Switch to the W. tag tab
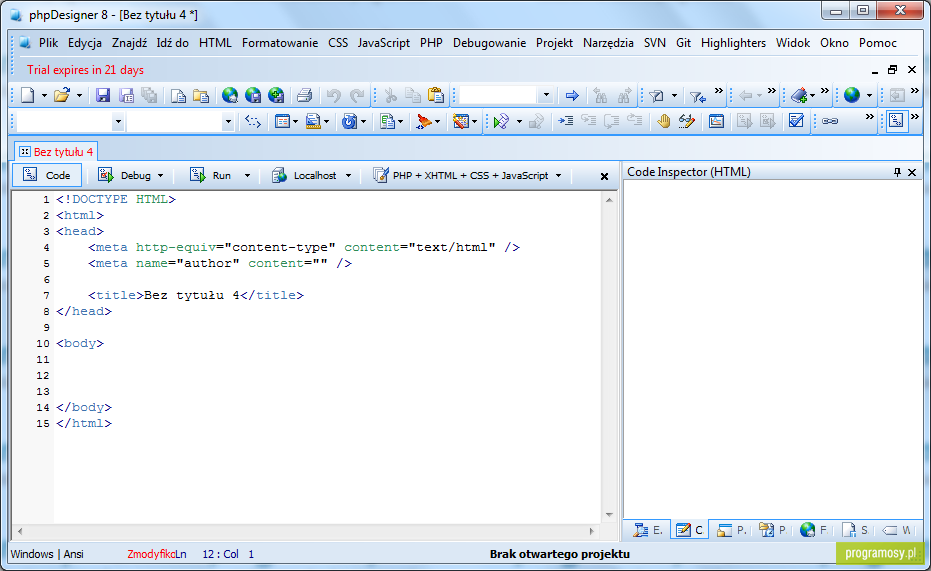The width and height of the screenshot is (931, 571). click(897, 529)
